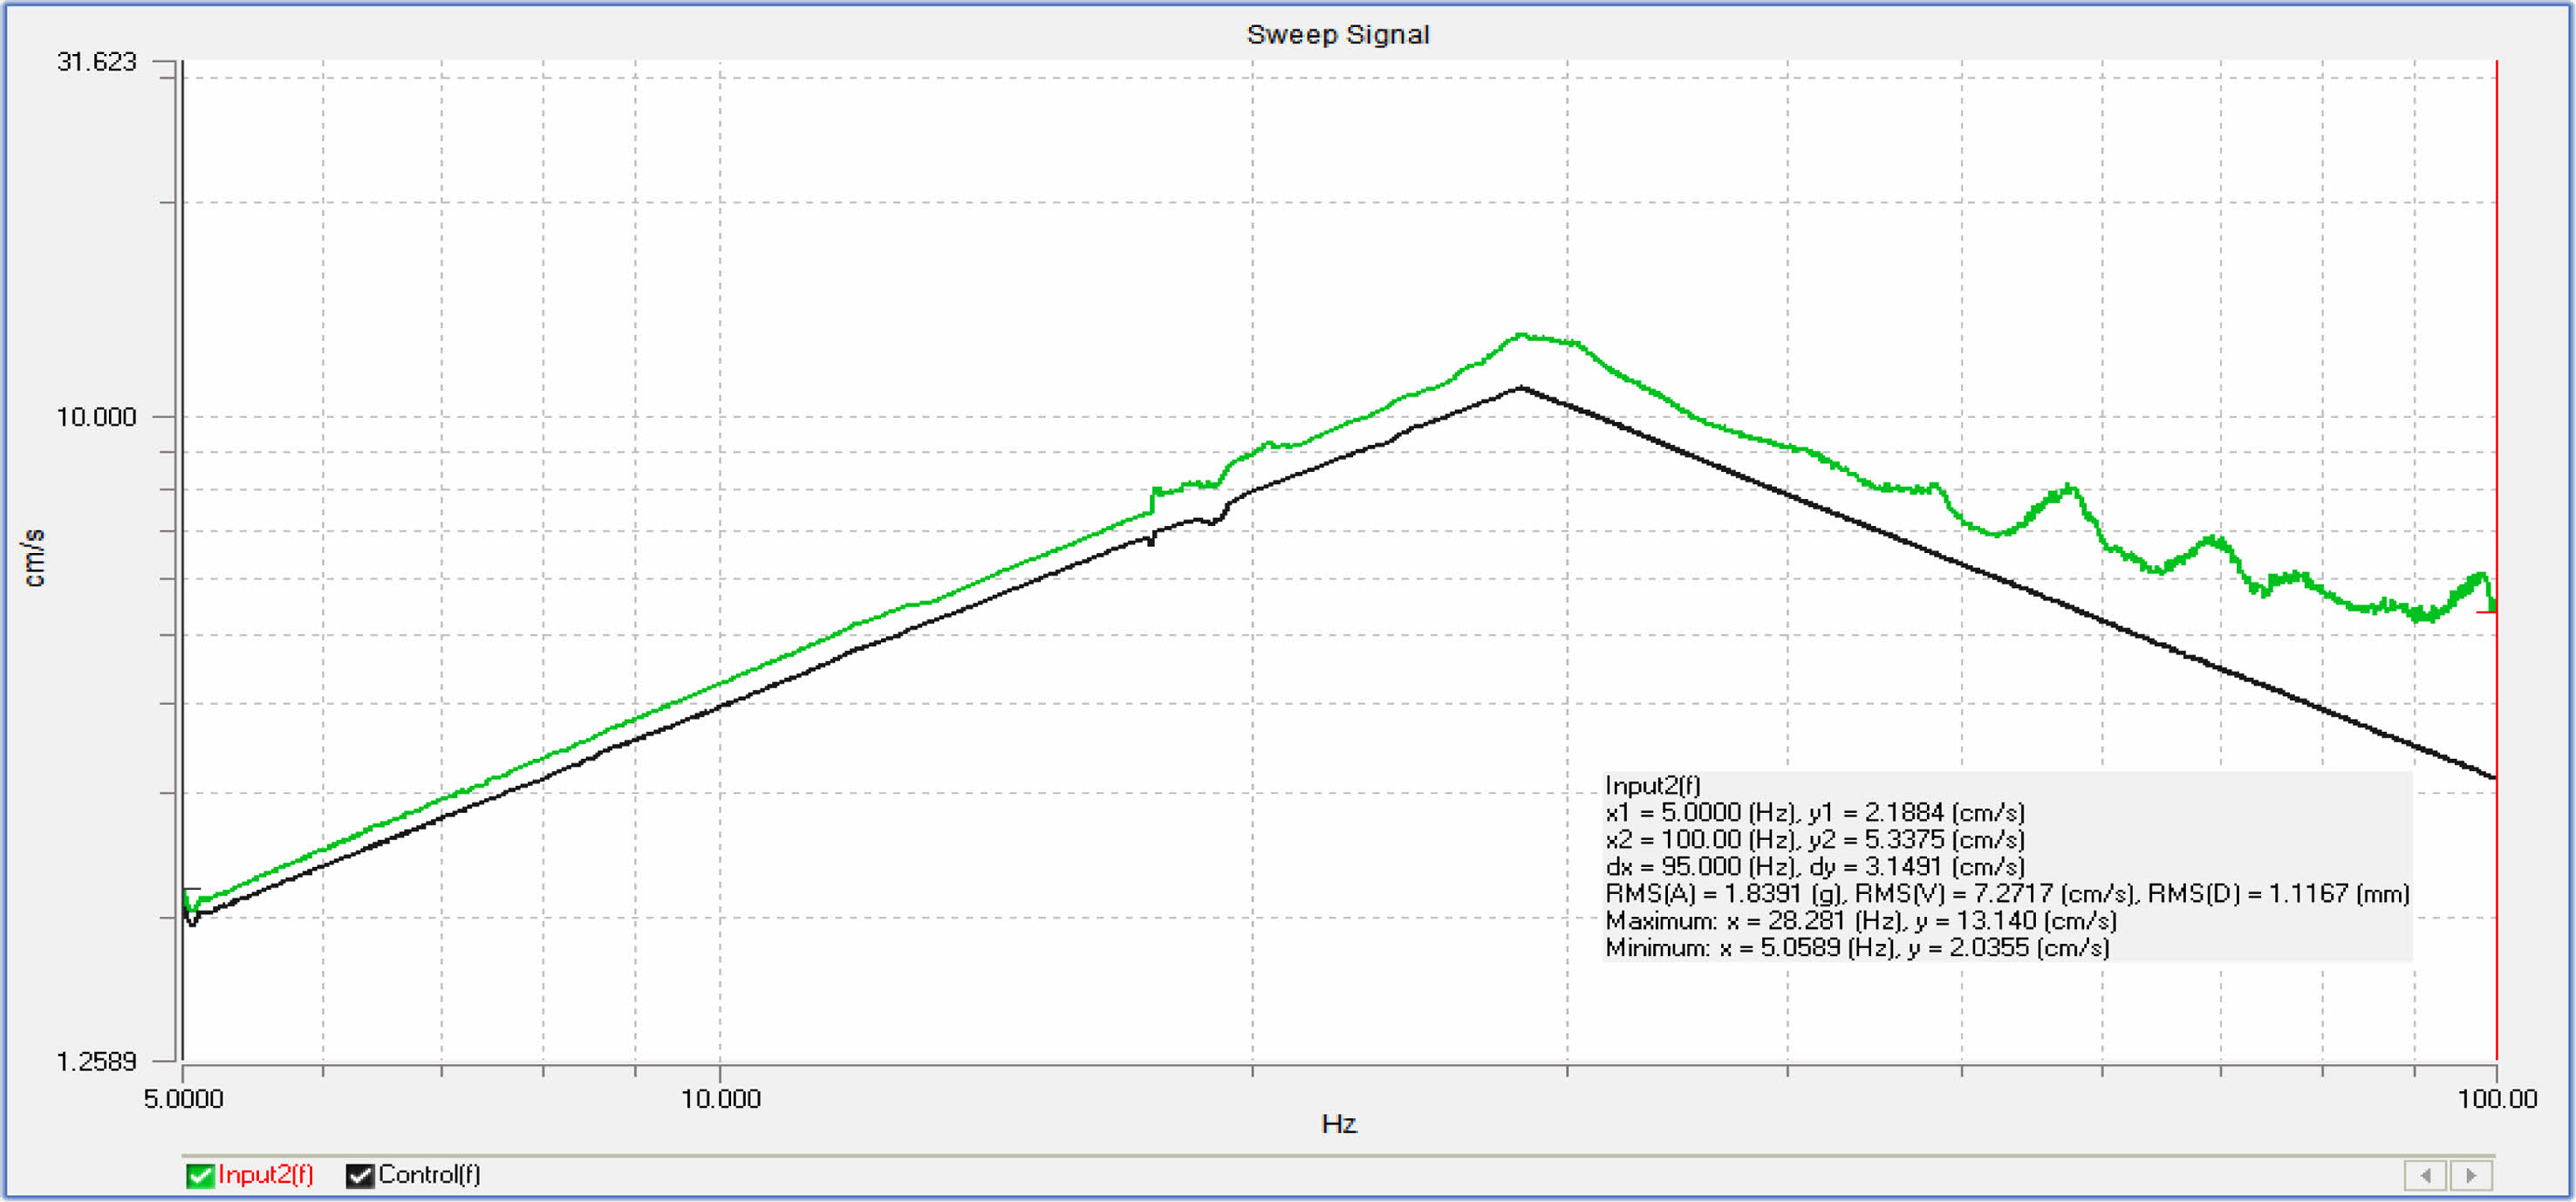Click the x2 = 100.00 readout line
This screenshot has width=2576, height=1202.
pos(1815,839)
